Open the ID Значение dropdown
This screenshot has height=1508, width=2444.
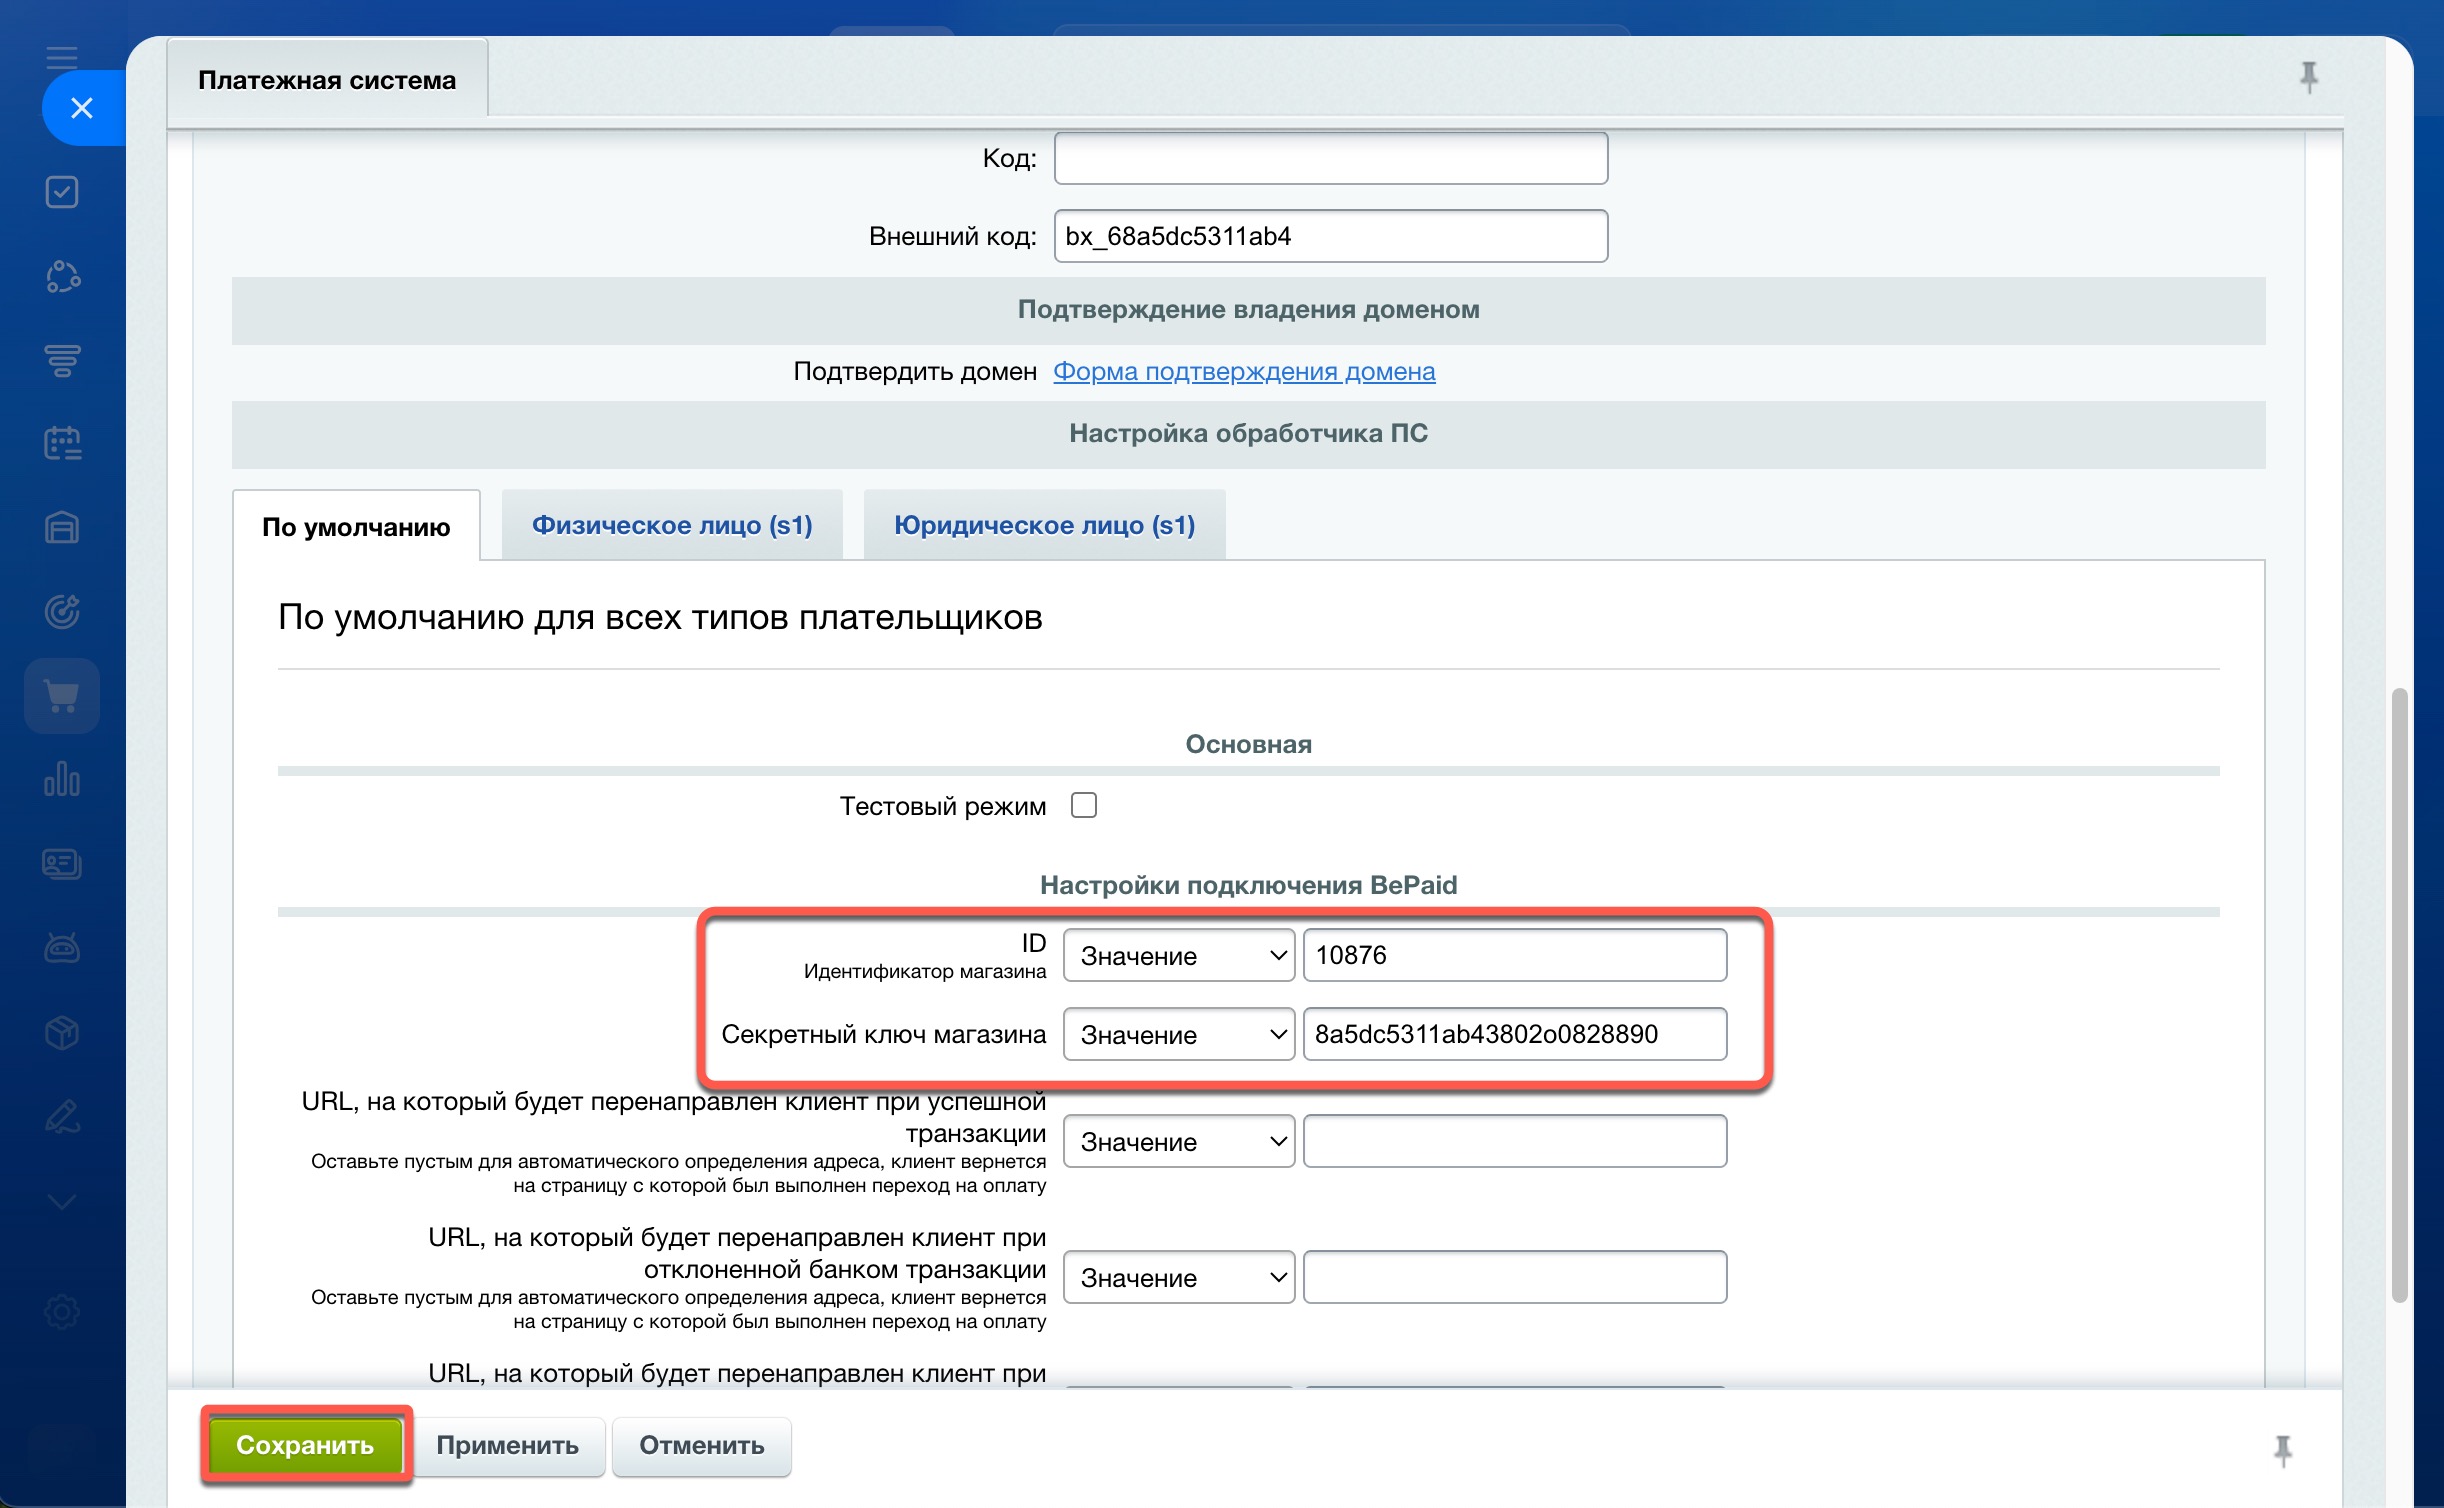[1178, 955]
